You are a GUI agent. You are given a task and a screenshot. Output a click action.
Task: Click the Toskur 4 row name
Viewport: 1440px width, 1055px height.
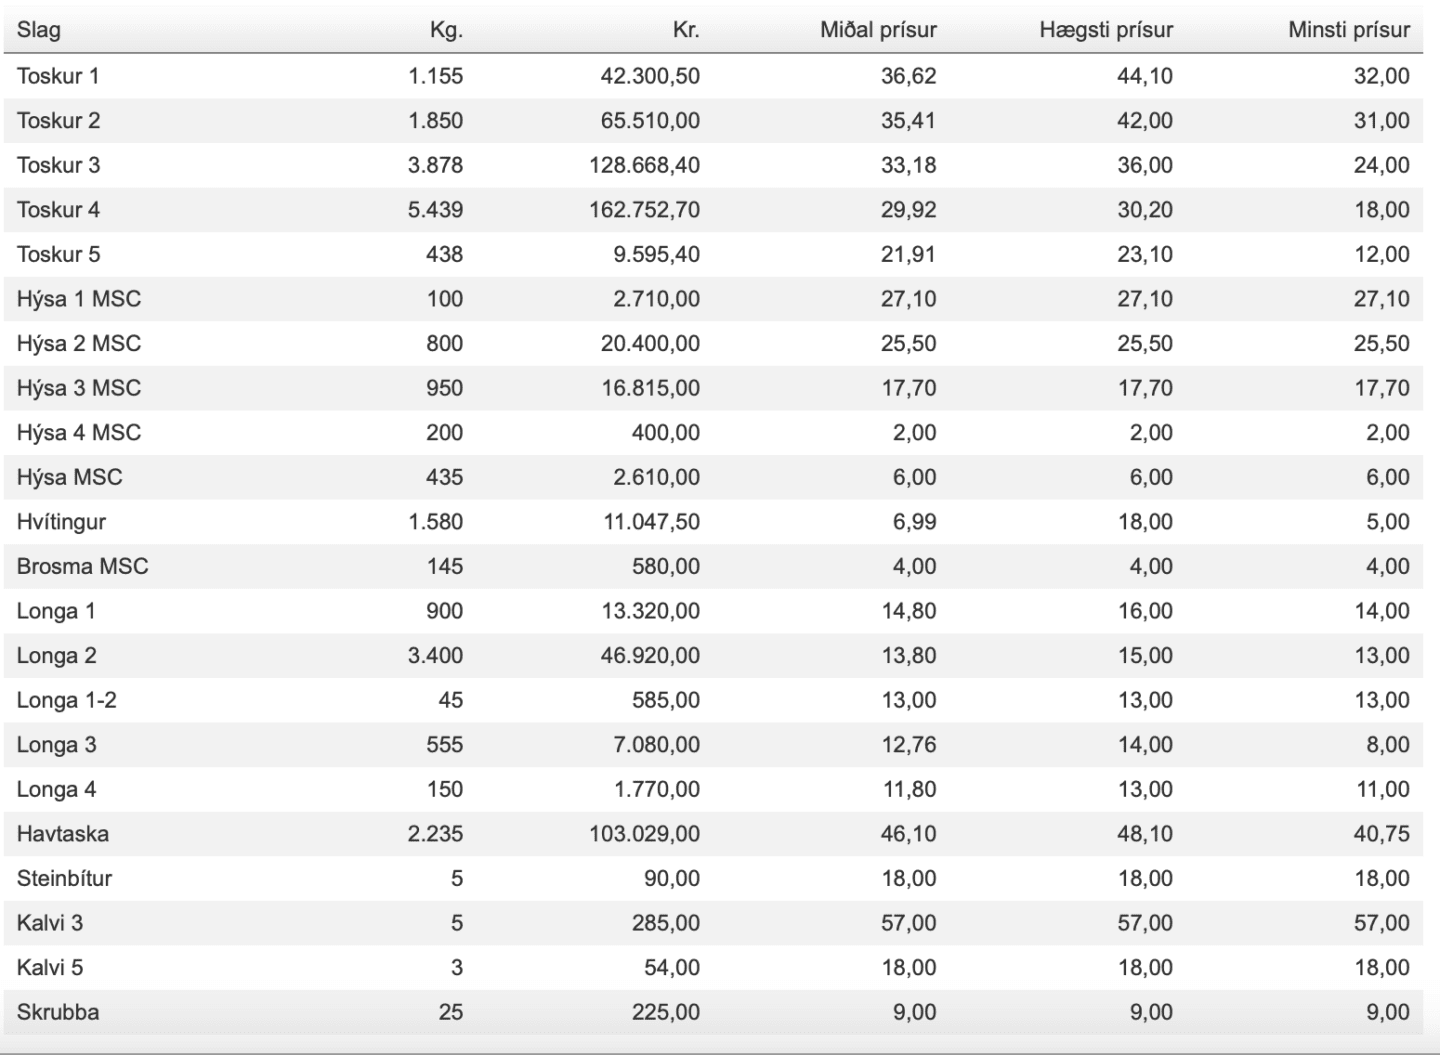pos(58,210)
